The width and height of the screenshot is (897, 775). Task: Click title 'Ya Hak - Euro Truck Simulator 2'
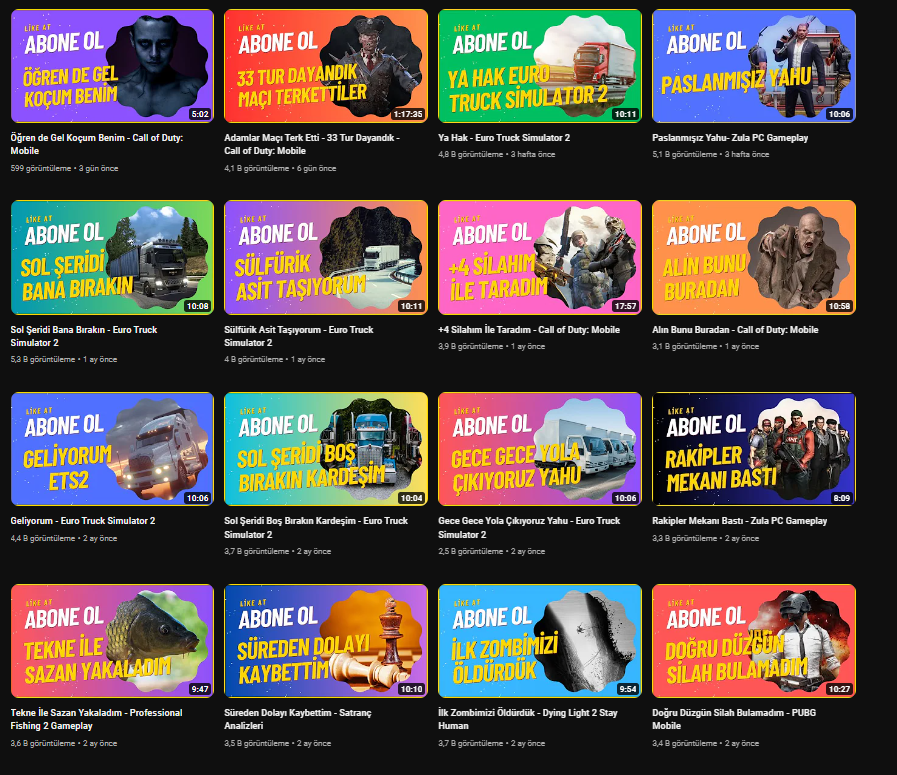[504, 138]
